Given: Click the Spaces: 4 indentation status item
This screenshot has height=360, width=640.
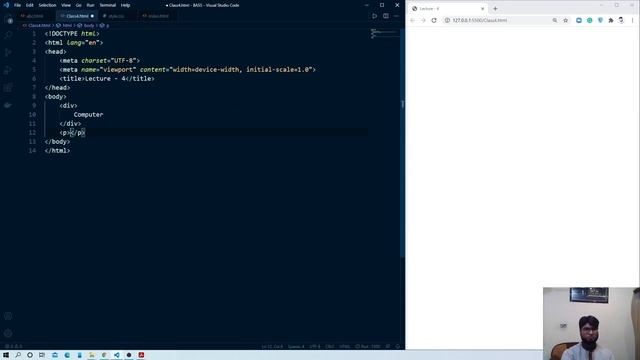Looking at the screenshot, I should point(296,347).
